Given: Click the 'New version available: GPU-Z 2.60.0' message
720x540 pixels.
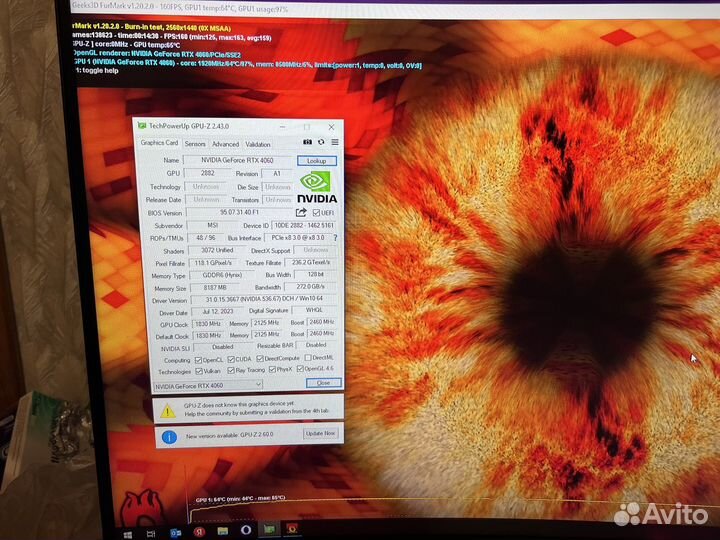Looking at the screenshot, I should (x=230, y=435).
